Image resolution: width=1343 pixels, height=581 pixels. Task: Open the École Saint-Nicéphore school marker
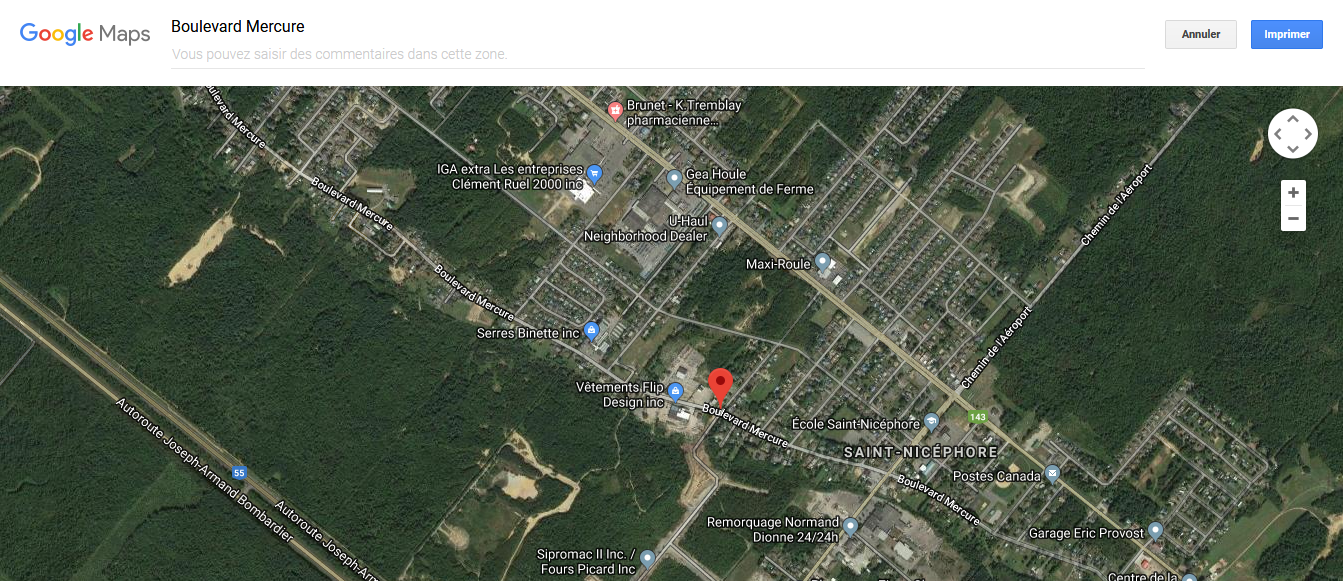pos(931,422)
